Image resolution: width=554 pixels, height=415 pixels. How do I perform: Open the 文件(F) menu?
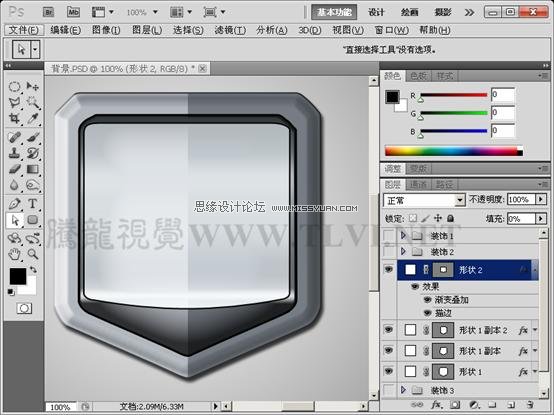24,30
